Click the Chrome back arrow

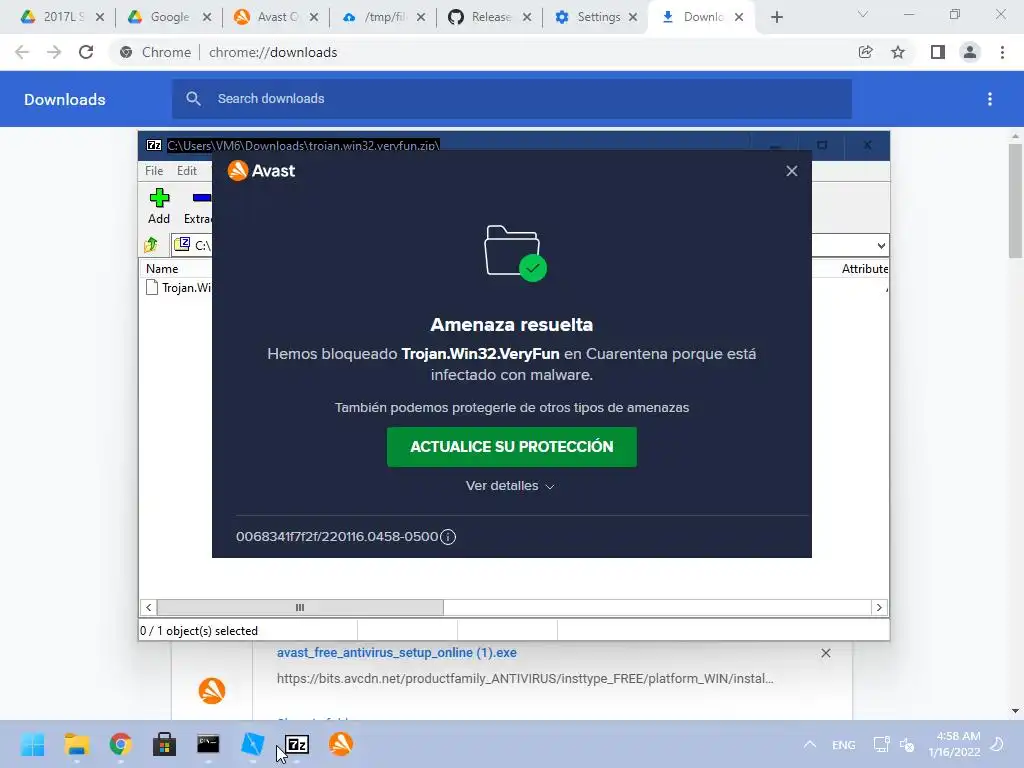[x=22, y=52]
